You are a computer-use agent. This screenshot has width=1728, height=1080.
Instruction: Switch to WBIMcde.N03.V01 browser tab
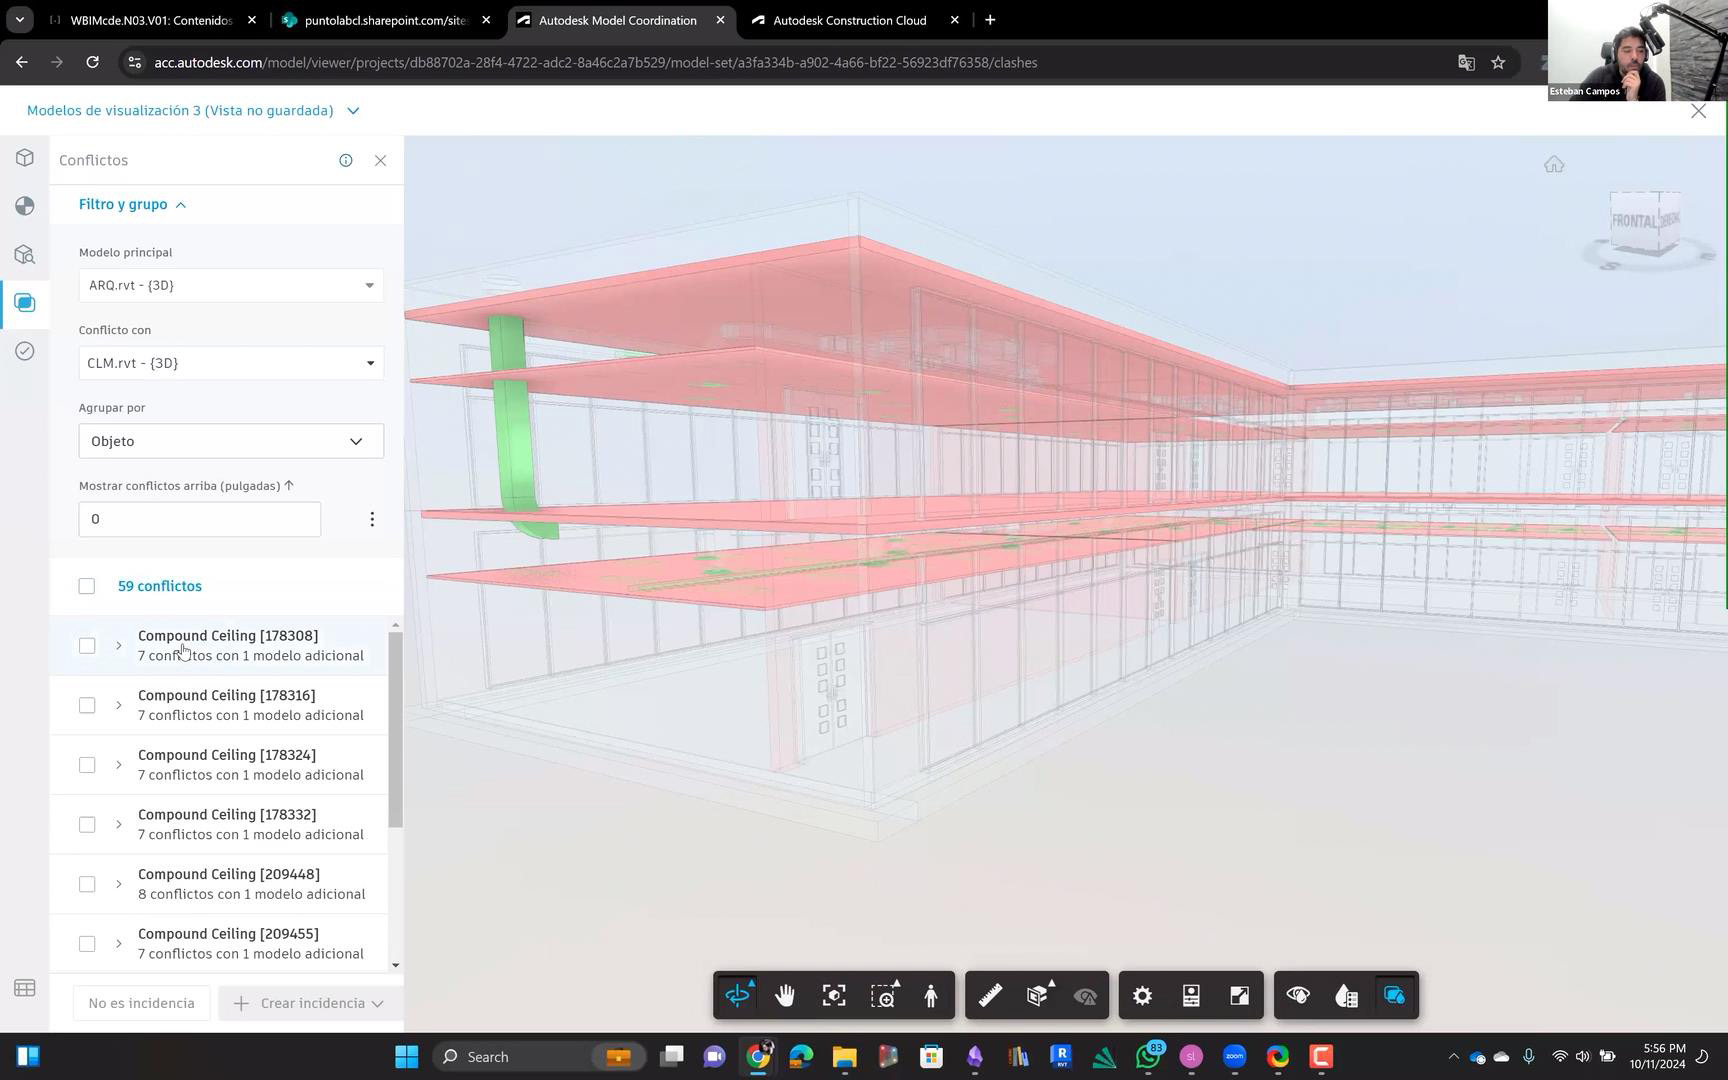click(150, 20)
